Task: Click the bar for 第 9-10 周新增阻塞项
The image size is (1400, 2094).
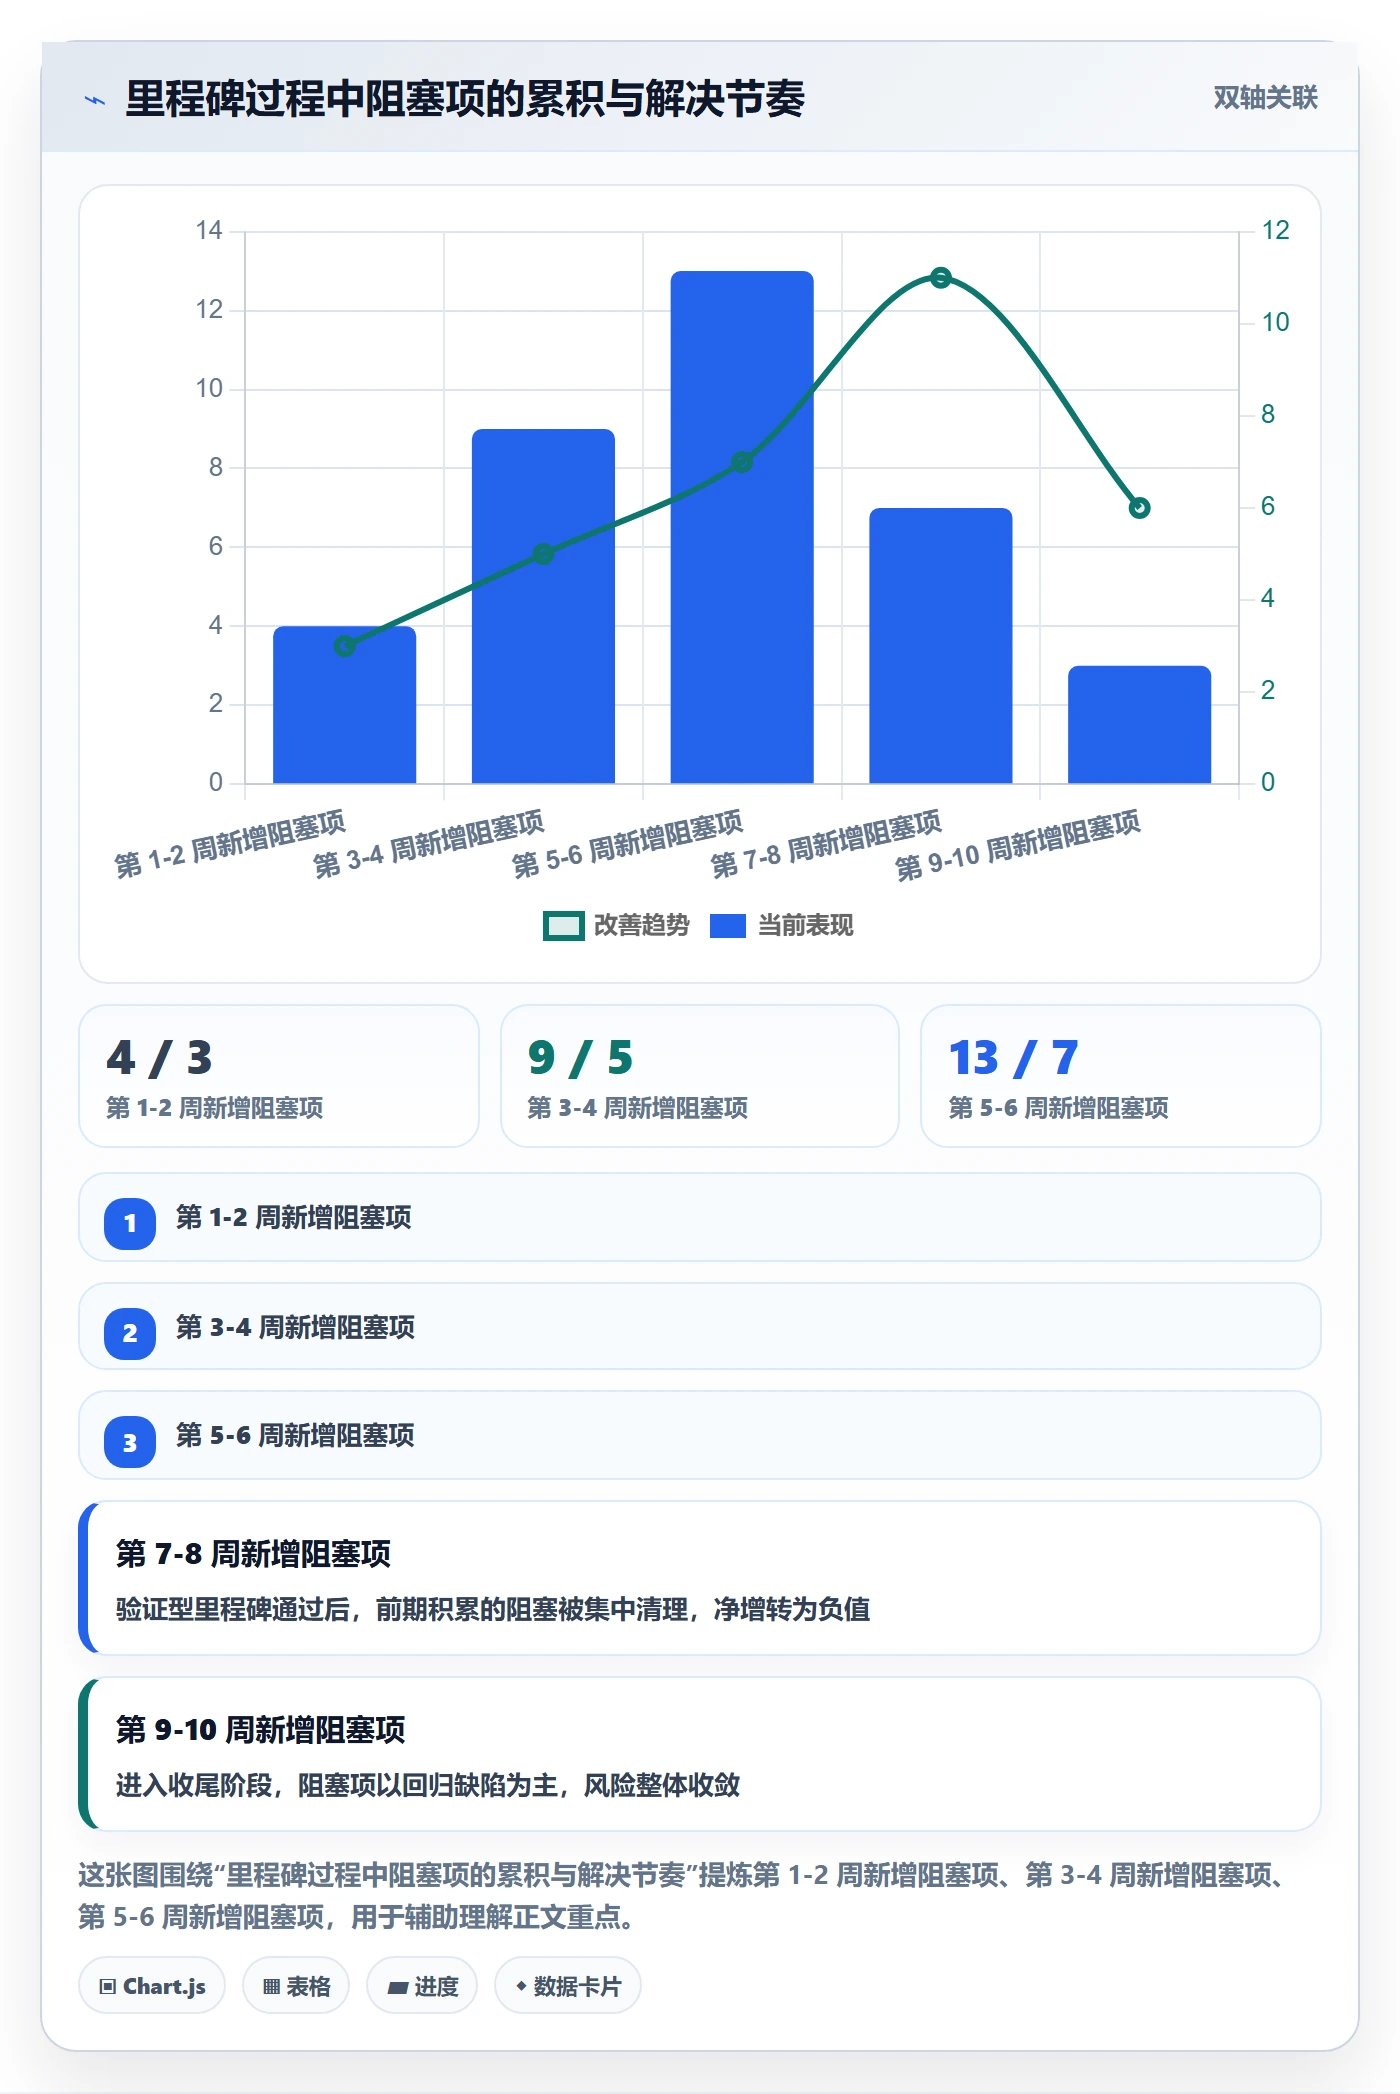Action: click(1139, 725)
